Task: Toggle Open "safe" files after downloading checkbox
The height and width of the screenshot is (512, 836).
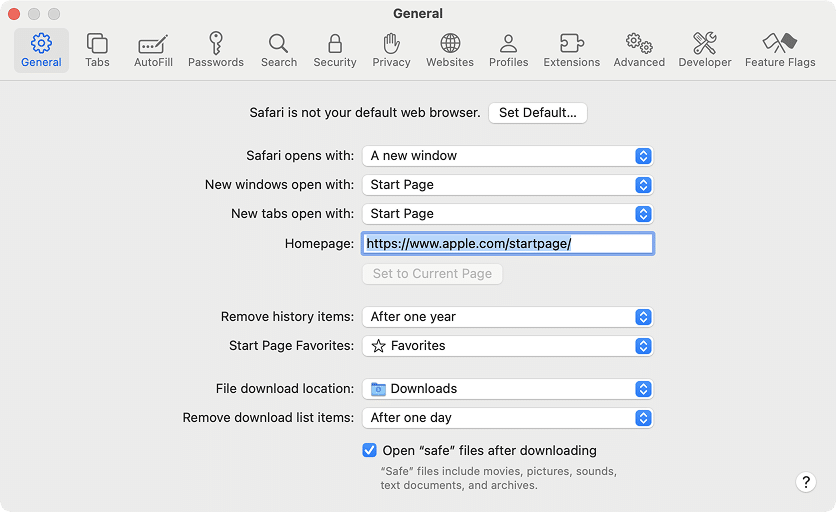Action: point(369,450)
